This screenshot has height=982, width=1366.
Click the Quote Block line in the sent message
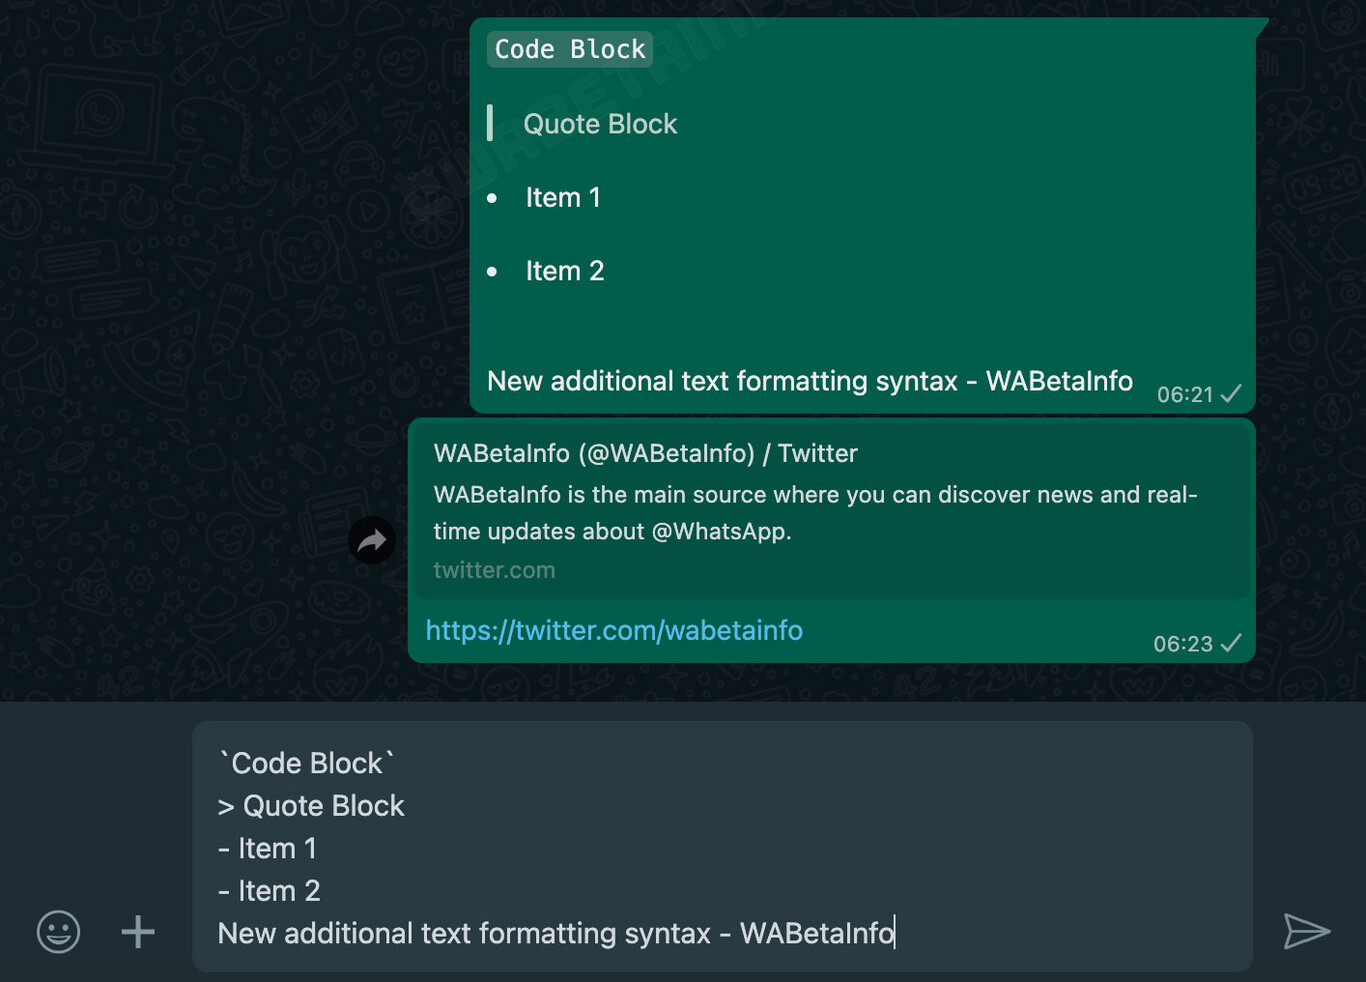[600, 123]
